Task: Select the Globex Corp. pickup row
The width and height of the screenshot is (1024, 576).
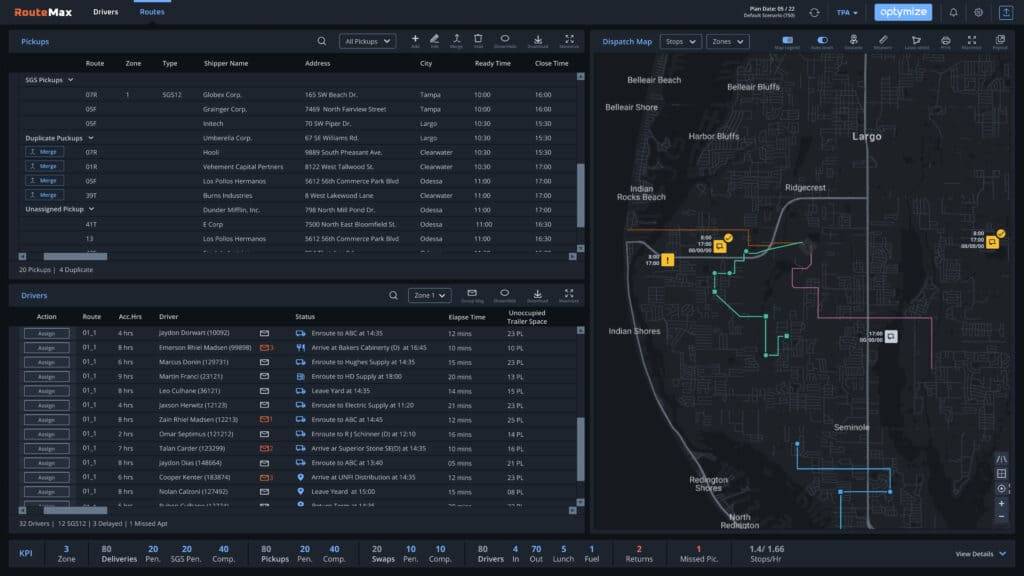Action: pos(297,95)
